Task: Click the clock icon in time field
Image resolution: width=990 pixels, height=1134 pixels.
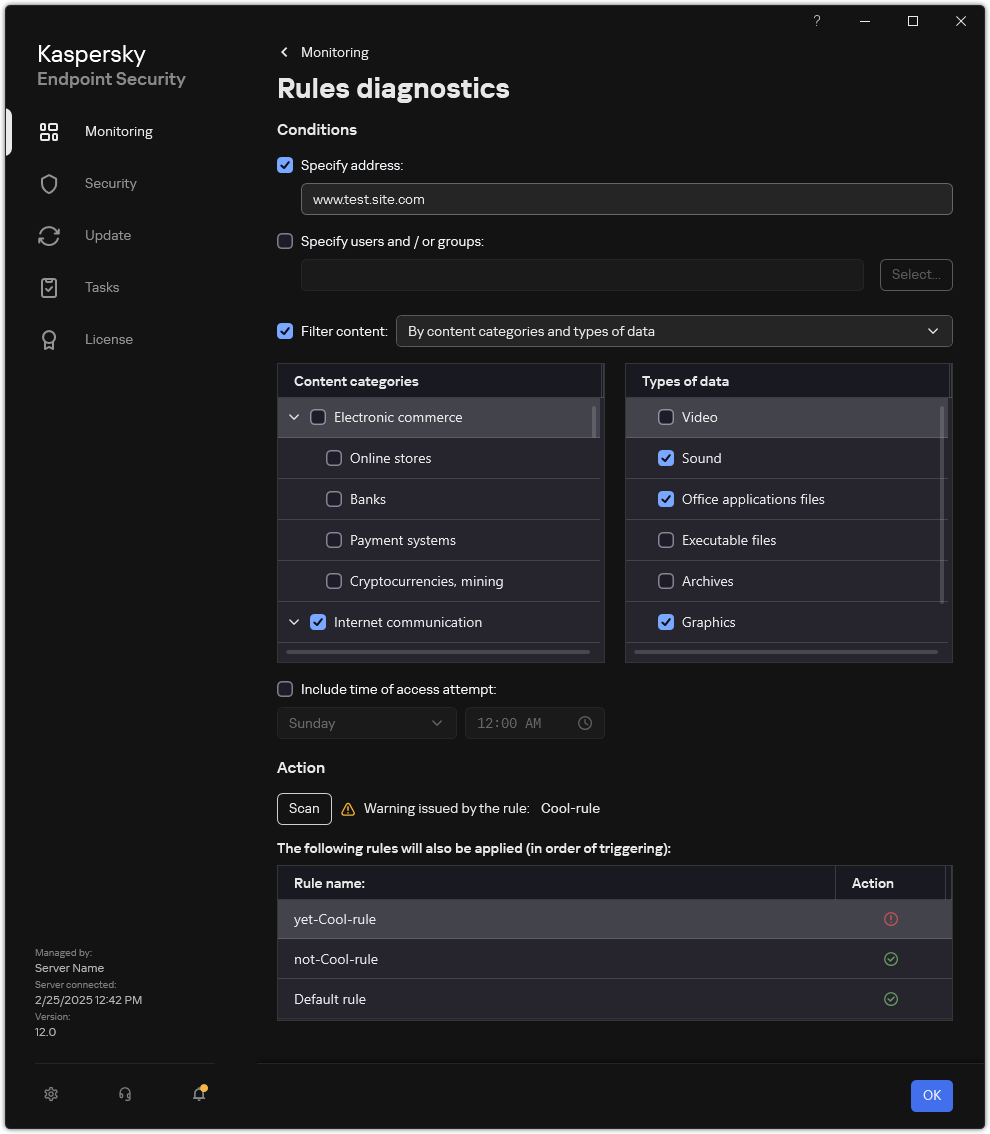Action: (585, 723)
